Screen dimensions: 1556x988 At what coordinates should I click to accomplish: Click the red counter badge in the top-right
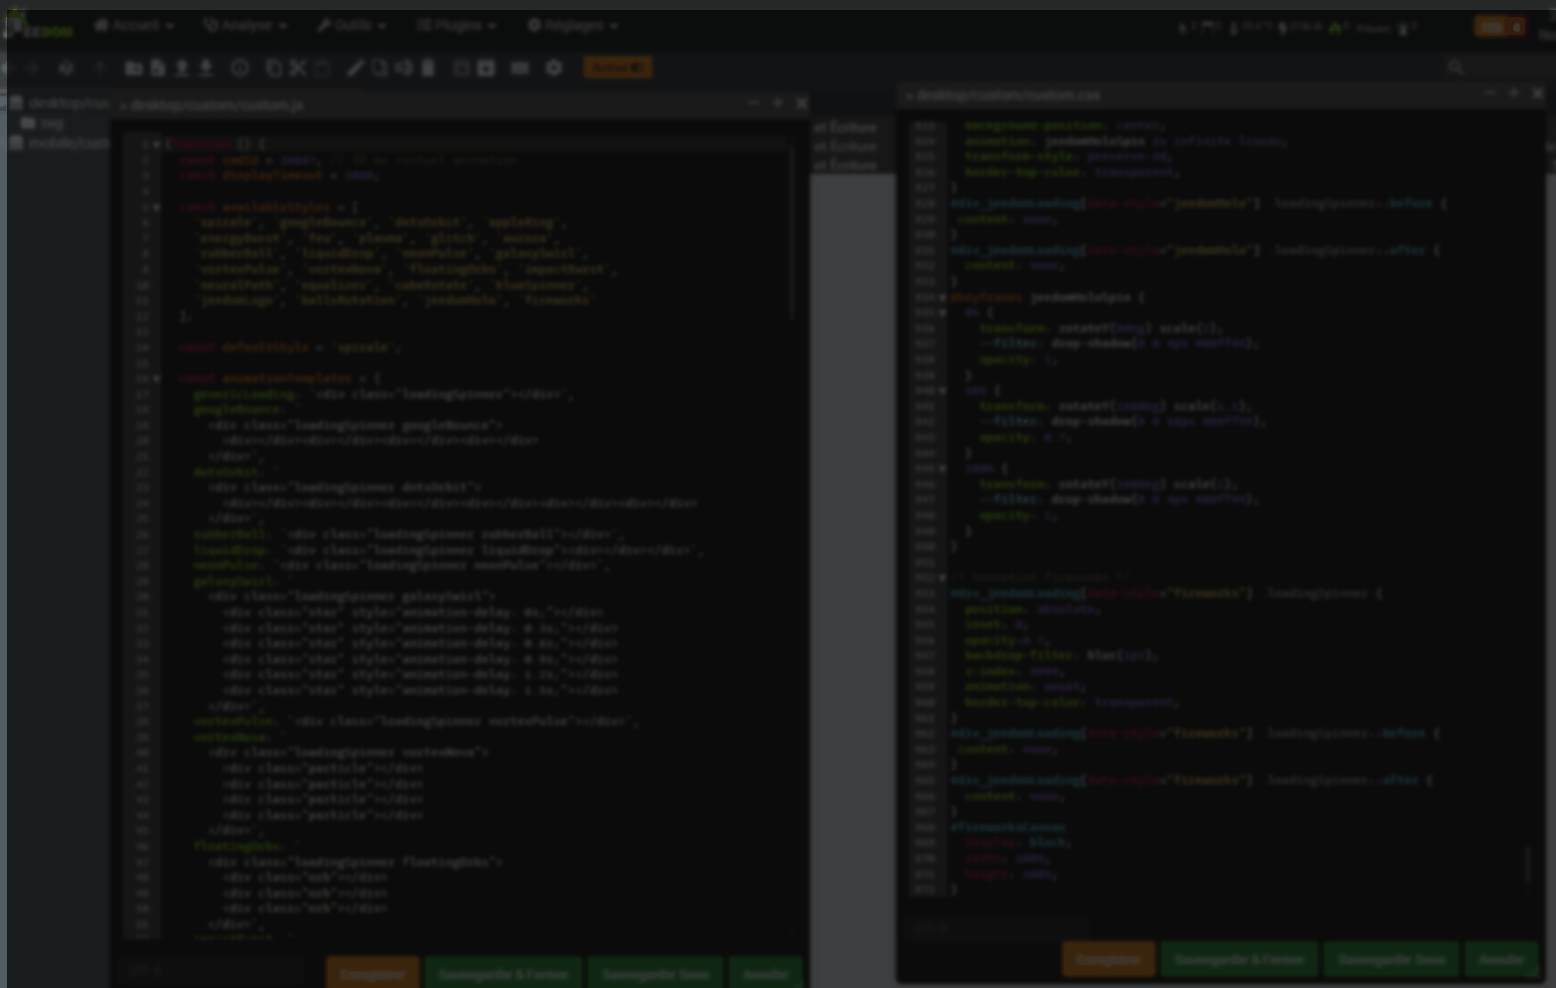1517,27
